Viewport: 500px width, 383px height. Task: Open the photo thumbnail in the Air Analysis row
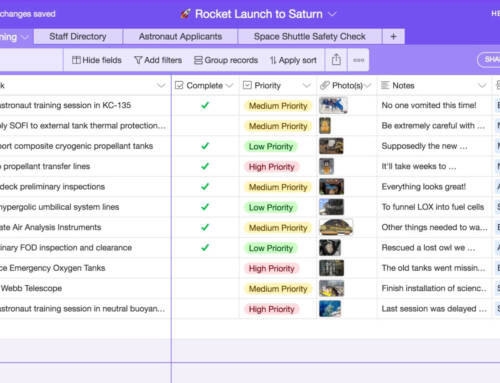[336, 227]
